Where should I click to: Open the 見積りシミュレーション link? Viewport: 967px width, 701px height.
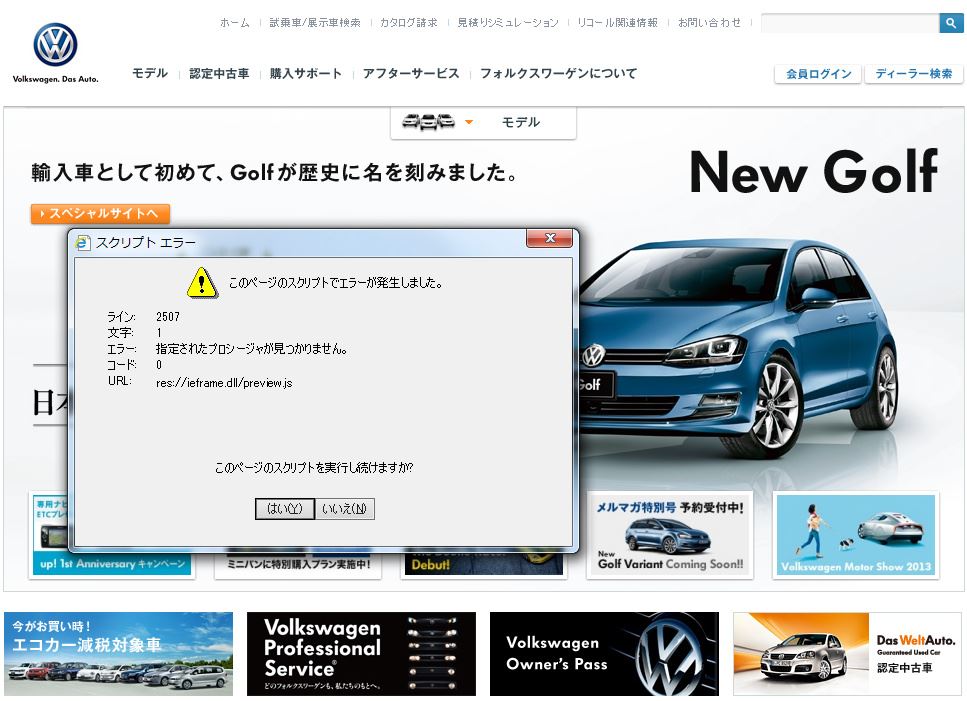(x=508, y=23)
